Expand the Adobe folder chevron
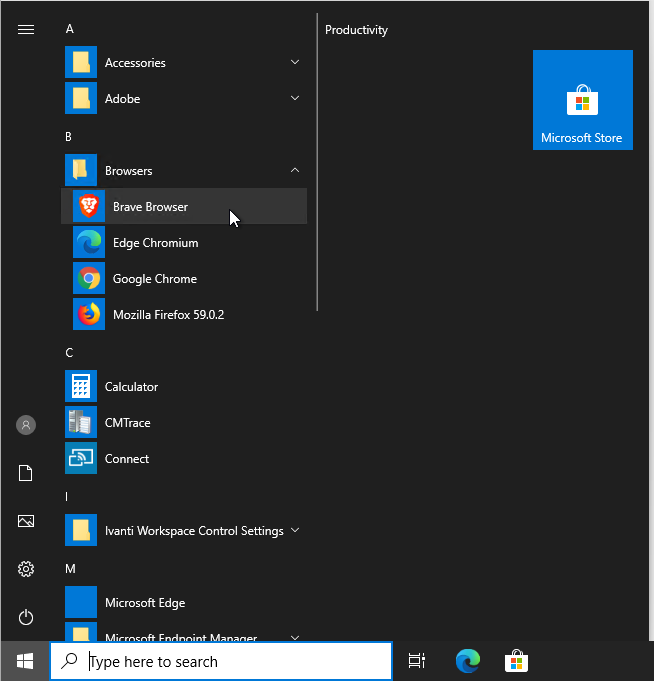 (x=295, y=98)
